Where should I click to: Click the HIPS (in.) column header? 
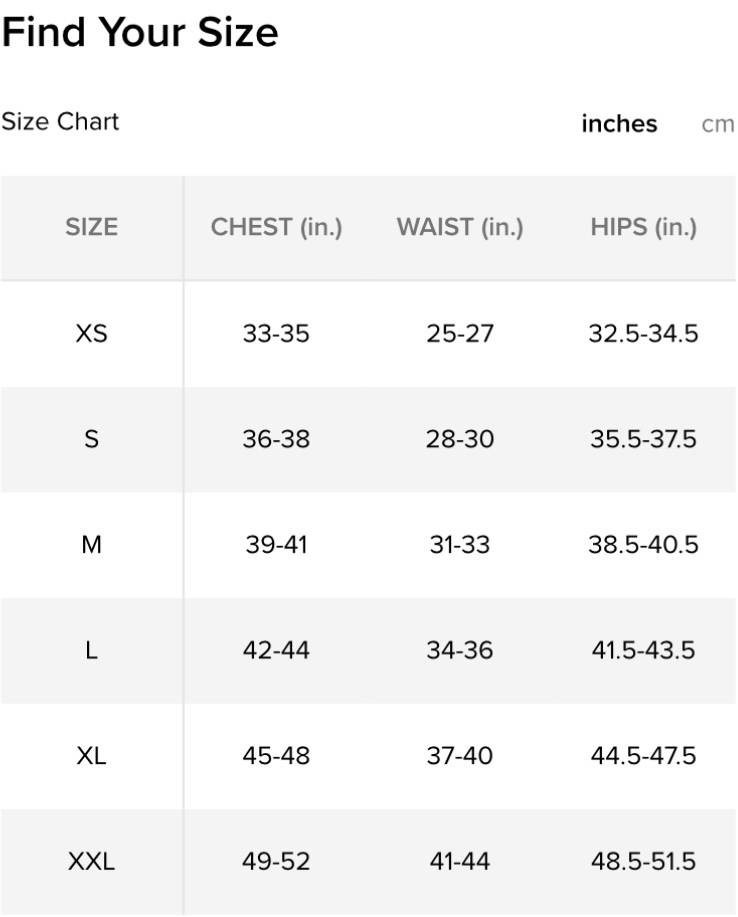coord(643,228)
